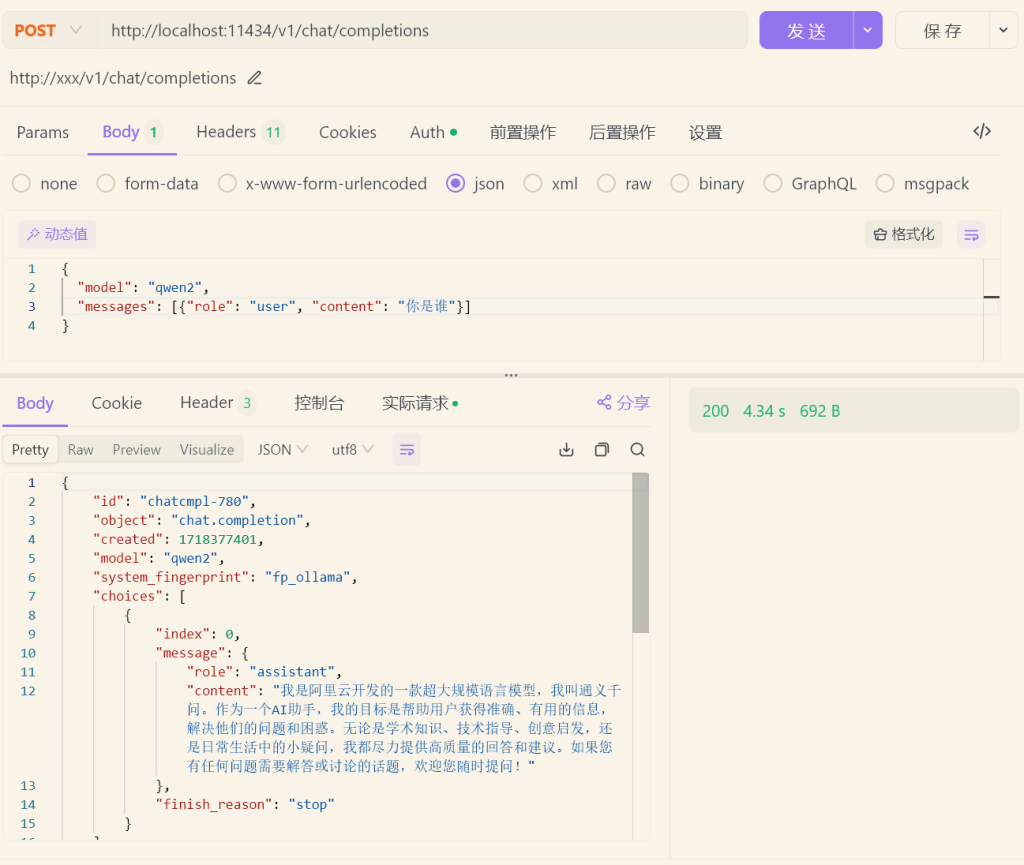Viewport: 1024px width, 865px height.
Task: Copy the response content
Action: click(x=601, y=450)
